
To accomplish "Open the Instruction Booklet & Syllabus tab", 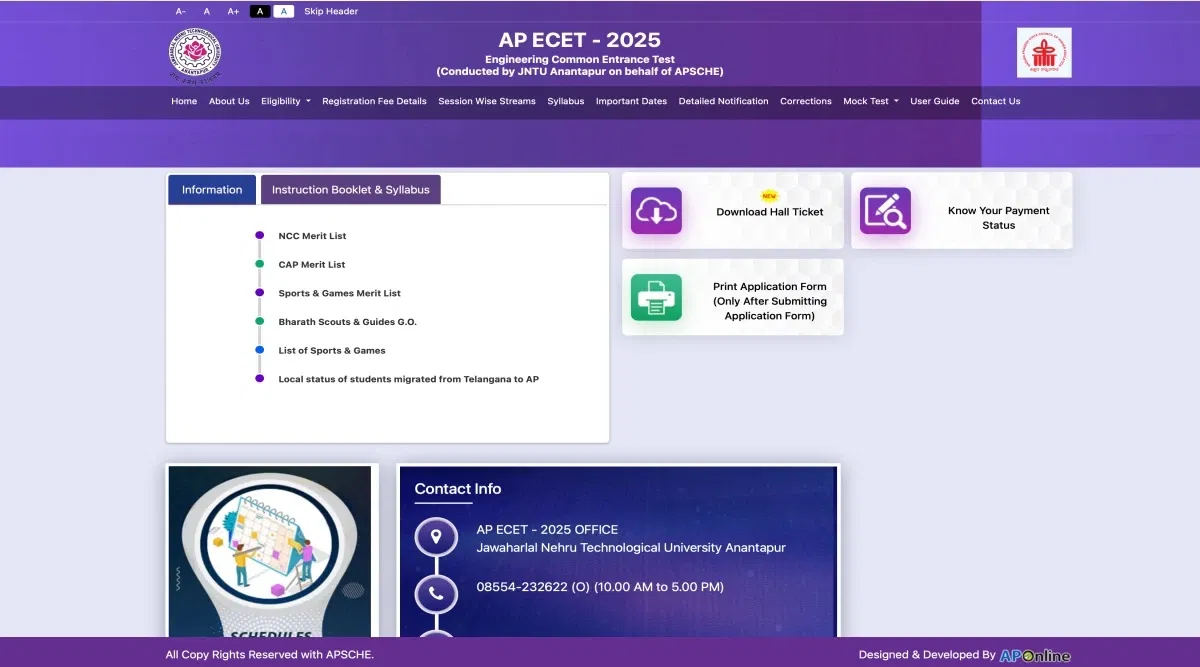I will coord(350,190).
